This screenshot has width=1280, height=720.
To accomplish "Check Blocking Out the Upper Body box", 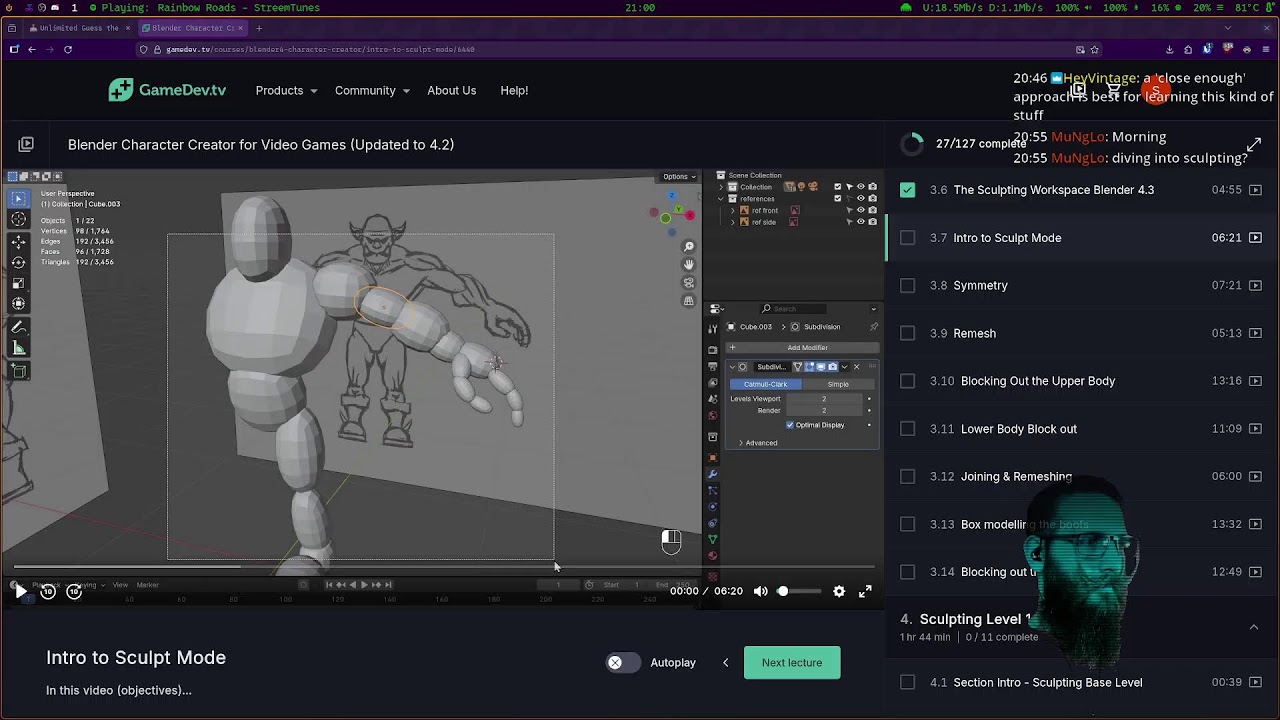I will coord(907,381).
